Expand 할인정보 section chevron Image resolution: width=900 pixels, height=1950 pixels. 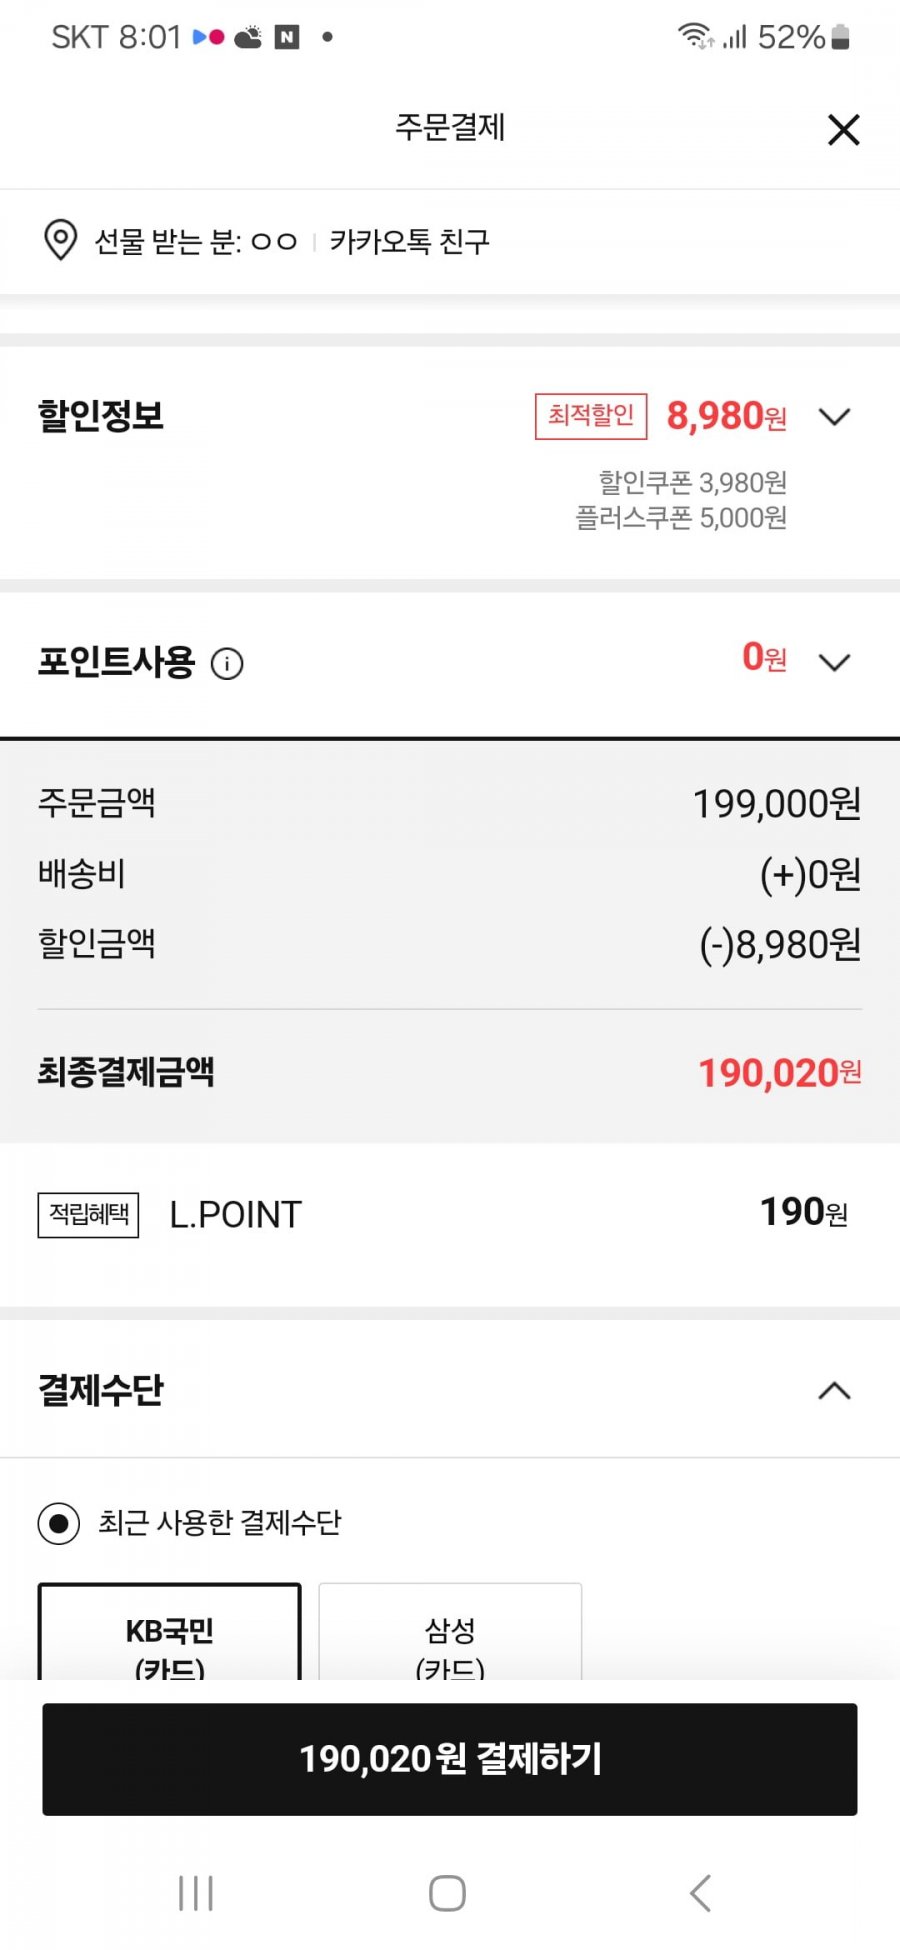[x=834, y=416]
